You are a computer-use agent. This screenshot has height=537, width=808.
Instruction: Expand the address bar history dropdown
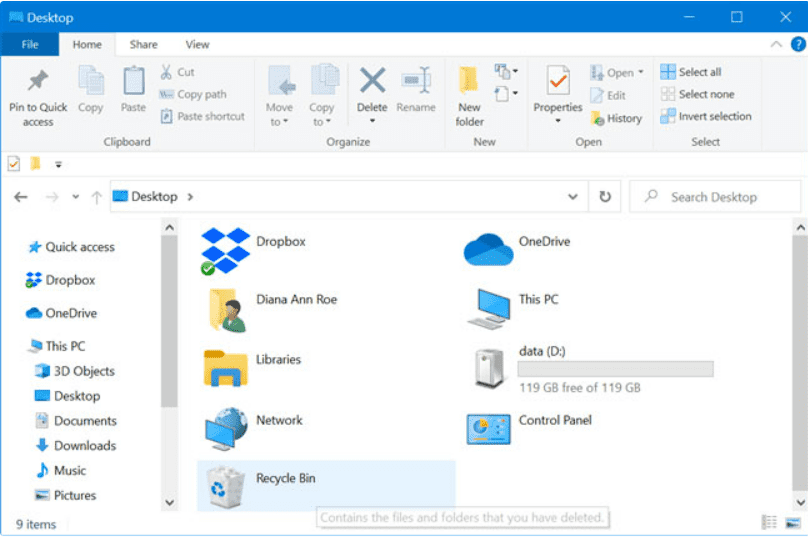point(573,197)
